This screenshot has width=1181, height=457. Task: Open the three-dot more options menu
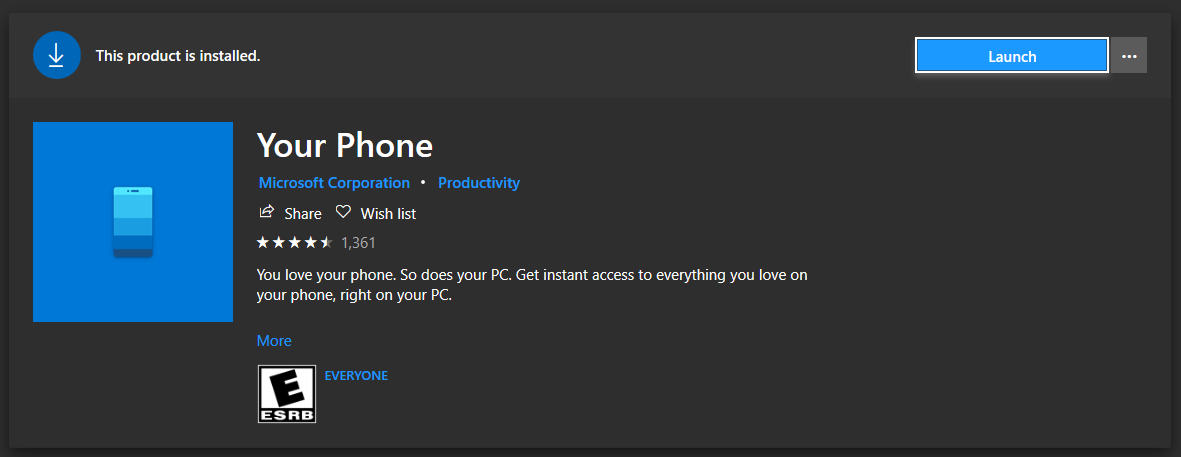[1128, 56]
